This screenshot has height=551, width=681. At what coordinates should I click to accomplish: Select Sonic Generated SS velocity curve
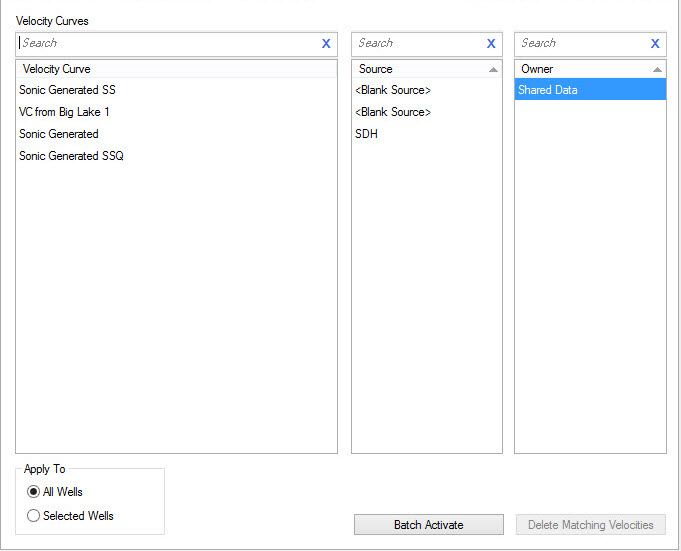pyautogui.click(x=67, y=90)
